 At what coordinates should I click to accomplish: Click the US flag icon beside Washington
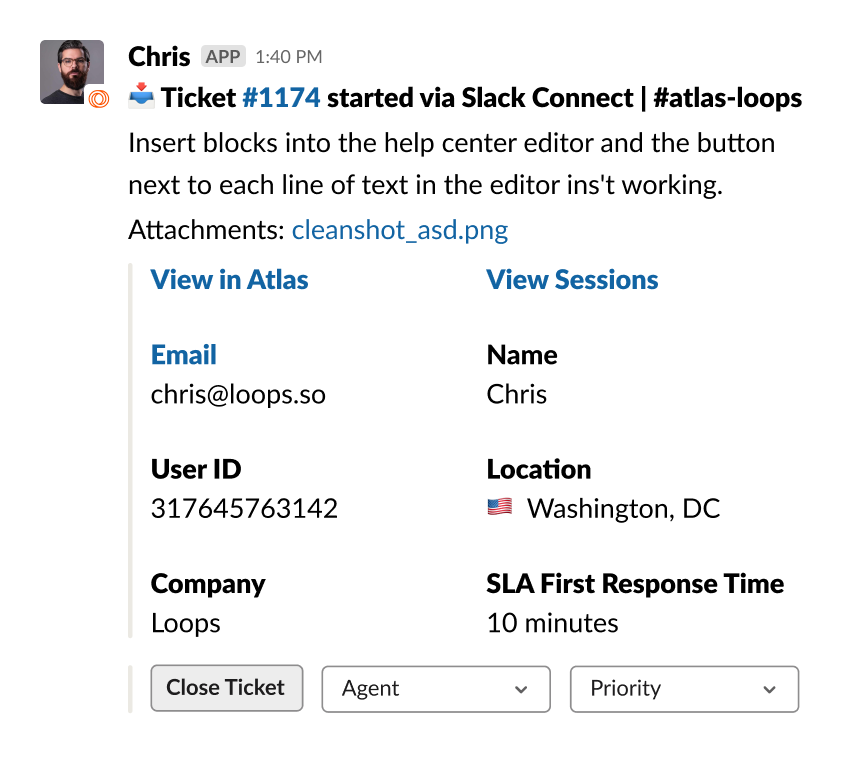point(499,508)
